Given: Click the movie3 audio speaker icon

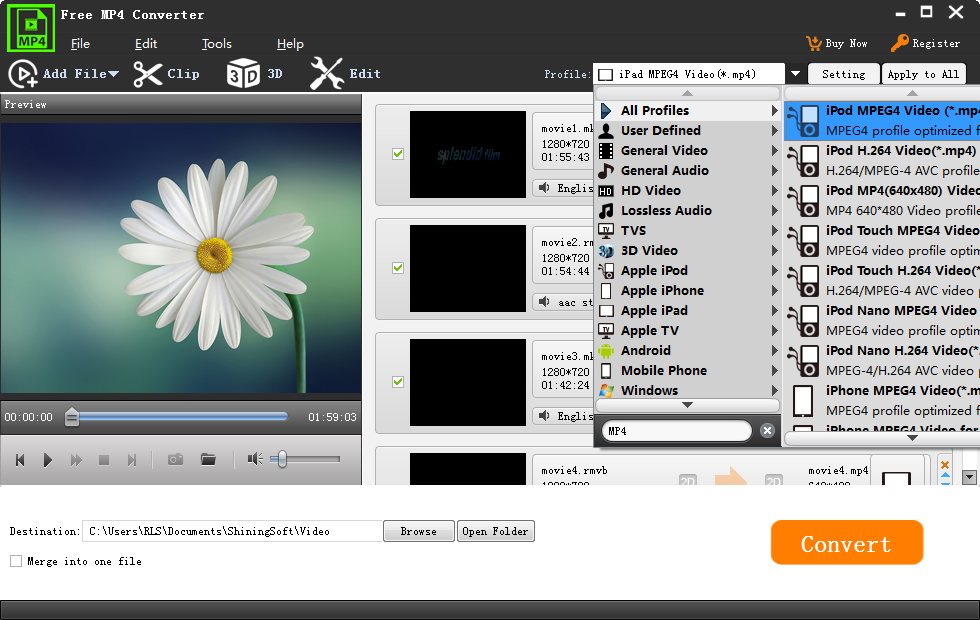Looking at the screenshot, I should click(544, 416).
